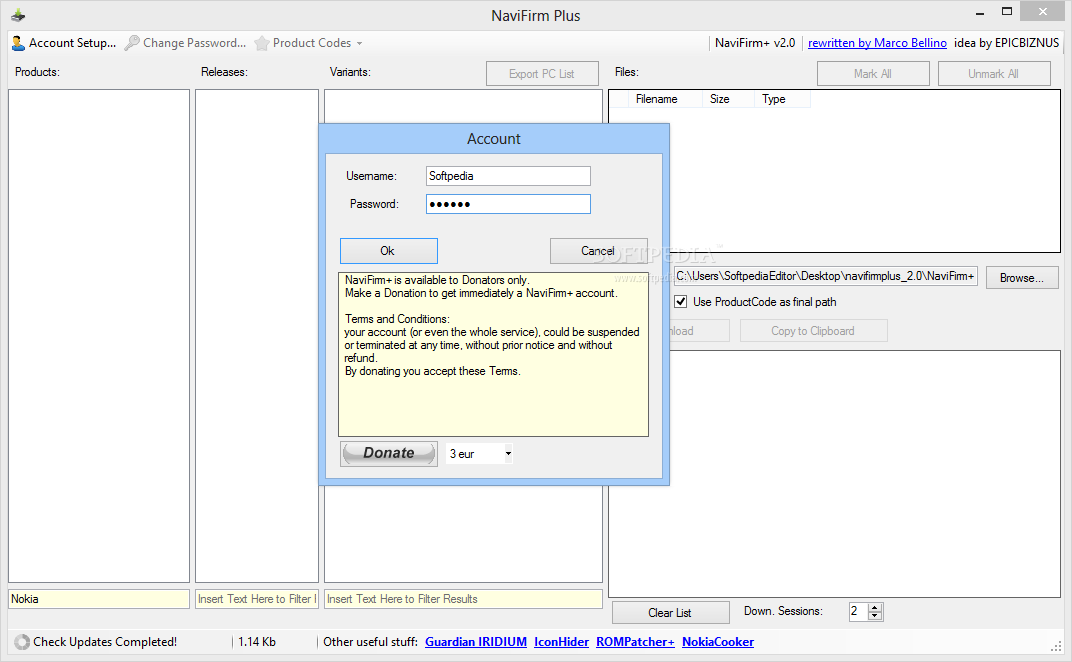
Task: Open the Guardian IRIDIUM link
Action: (476, 641)
